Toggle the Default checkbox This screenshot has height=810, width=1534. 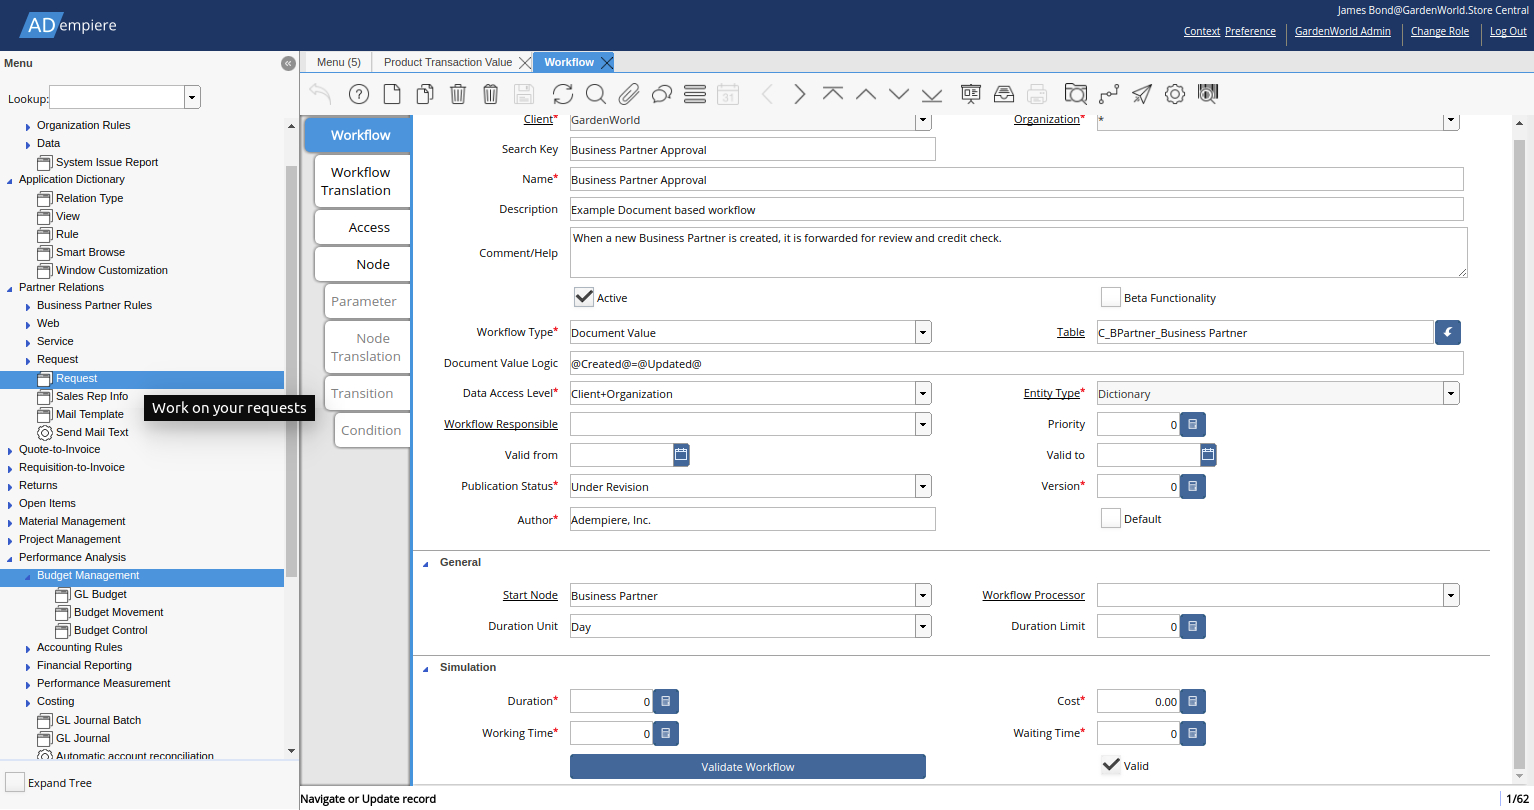click(1110, 518)
